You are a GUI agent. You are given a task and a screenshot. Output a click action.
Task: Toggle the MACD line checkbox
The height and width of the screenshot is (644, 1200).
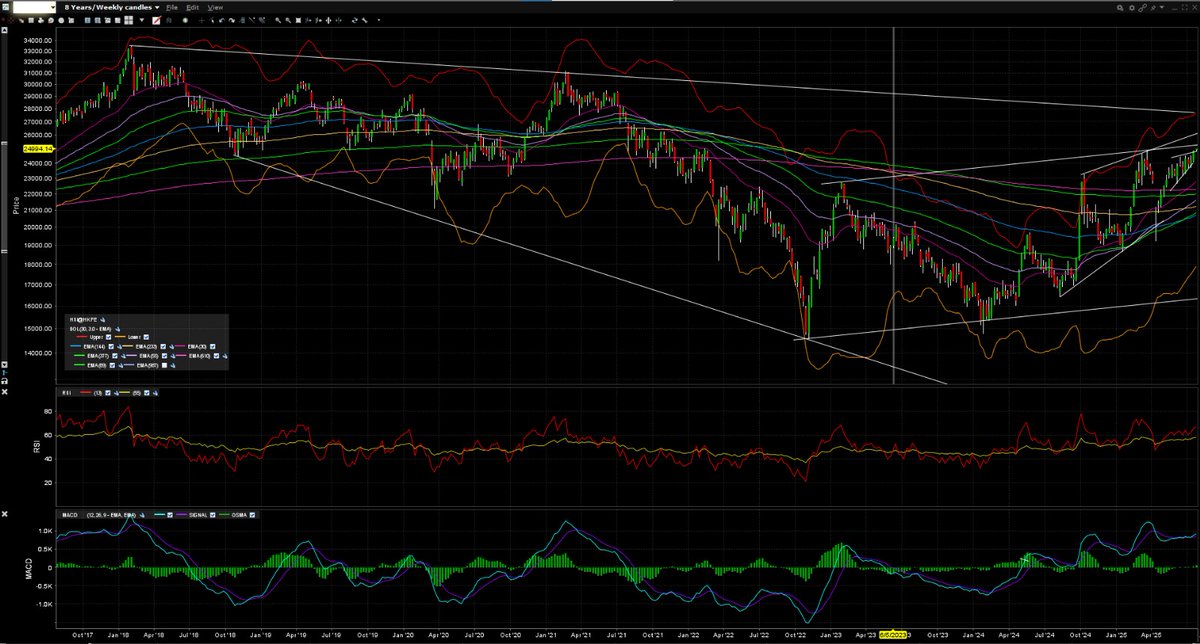point(170,515)
